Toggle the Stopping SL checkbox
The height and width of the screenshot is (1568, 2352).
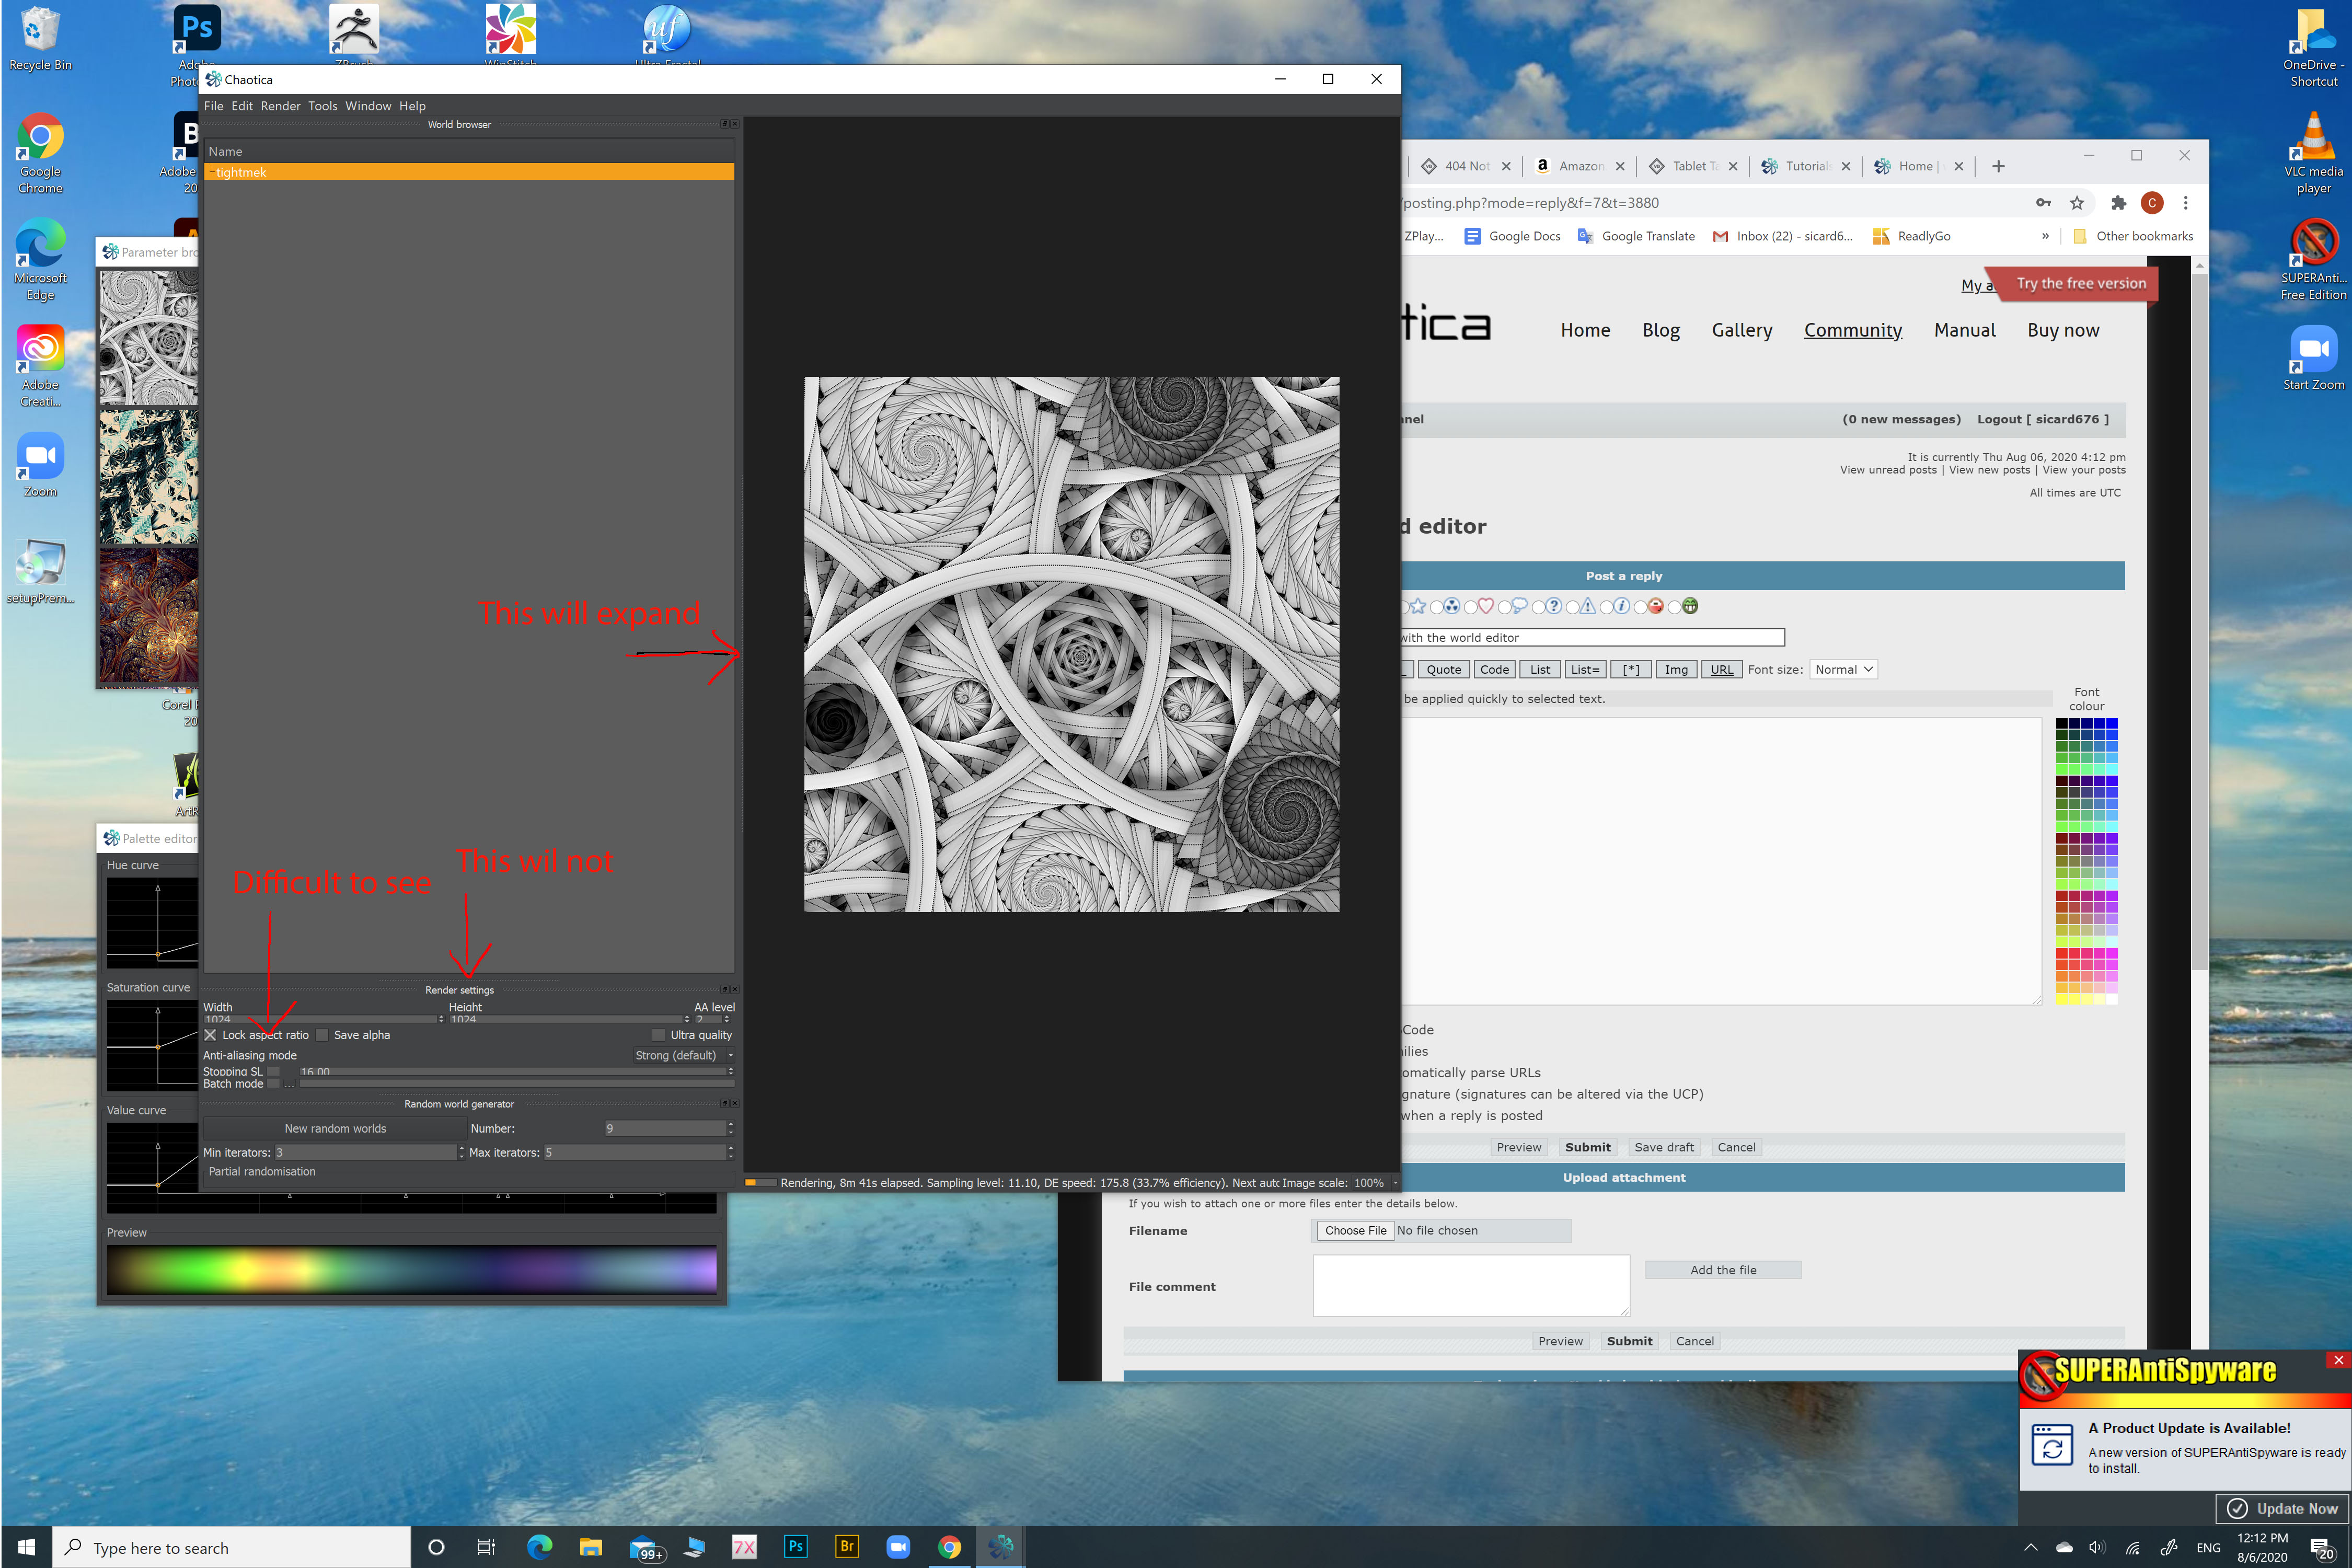coord(273,1071)
